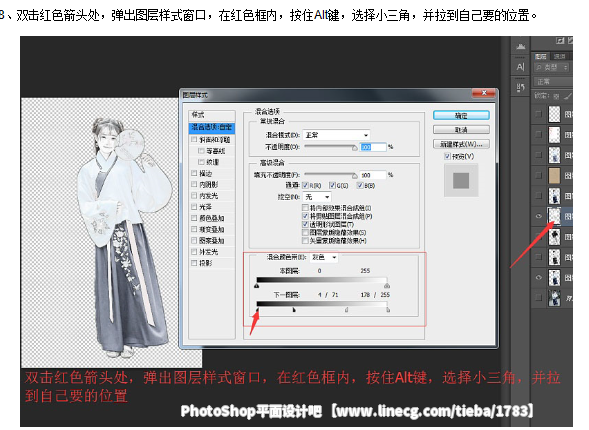This screenshot has width=589, height=430.
Task: Click the highlighted selected layer thumbnail
Action: pos(554,216)
